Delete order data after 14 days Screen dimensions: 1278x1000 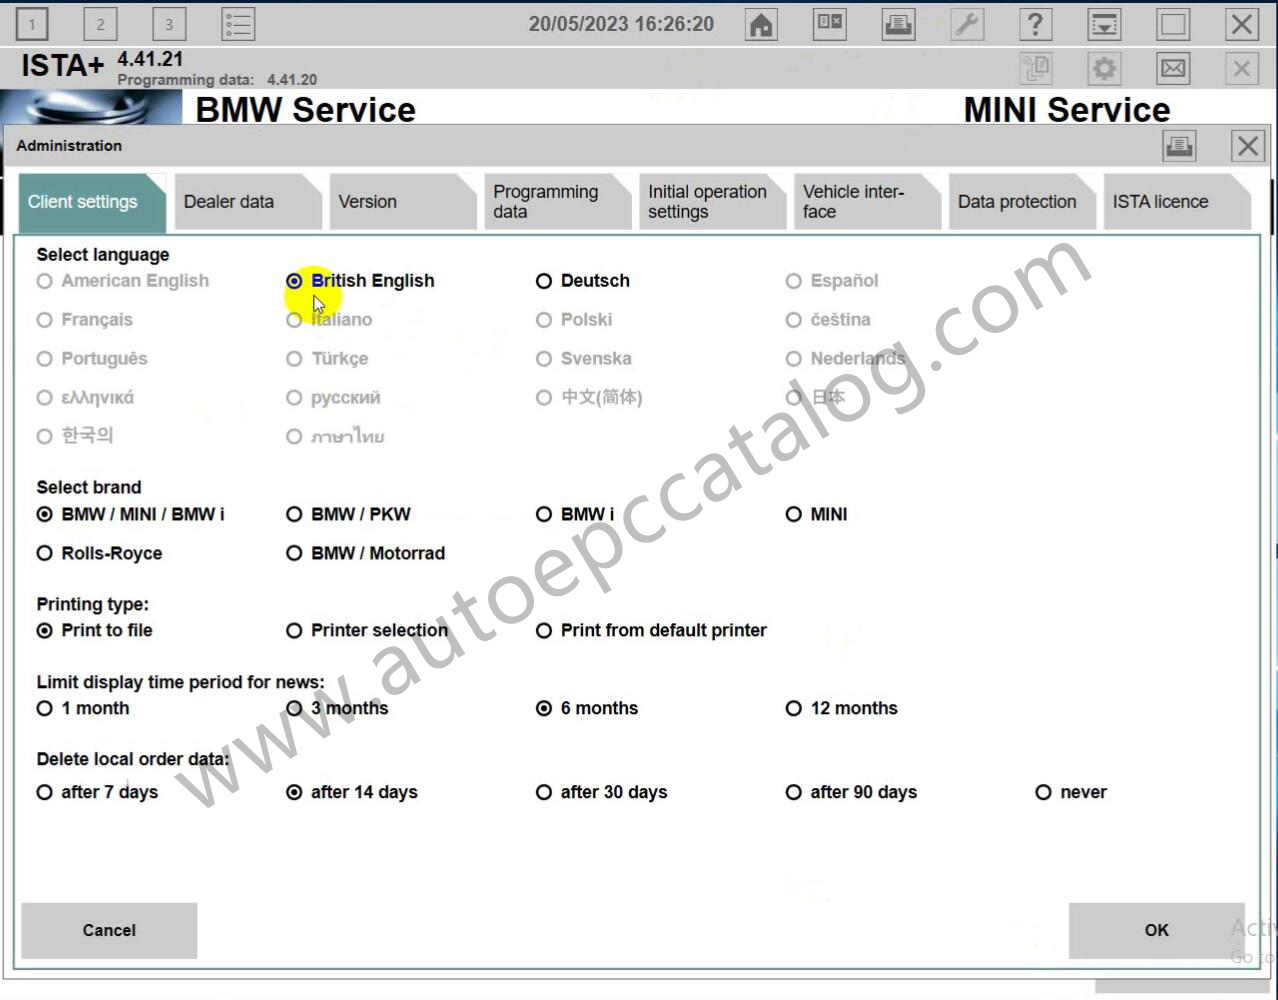pos(352,792)
